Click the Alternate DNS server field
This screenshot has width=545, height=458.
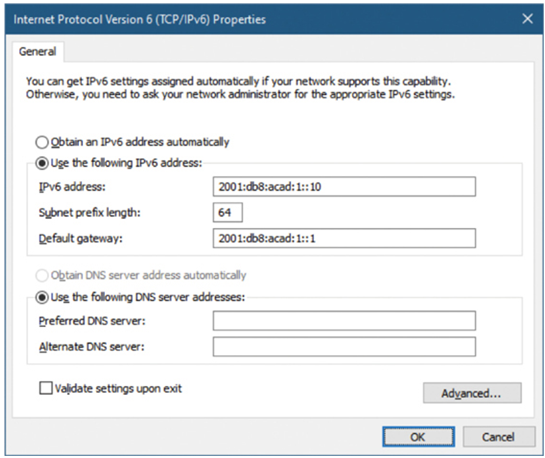click(x=344, y=346)
